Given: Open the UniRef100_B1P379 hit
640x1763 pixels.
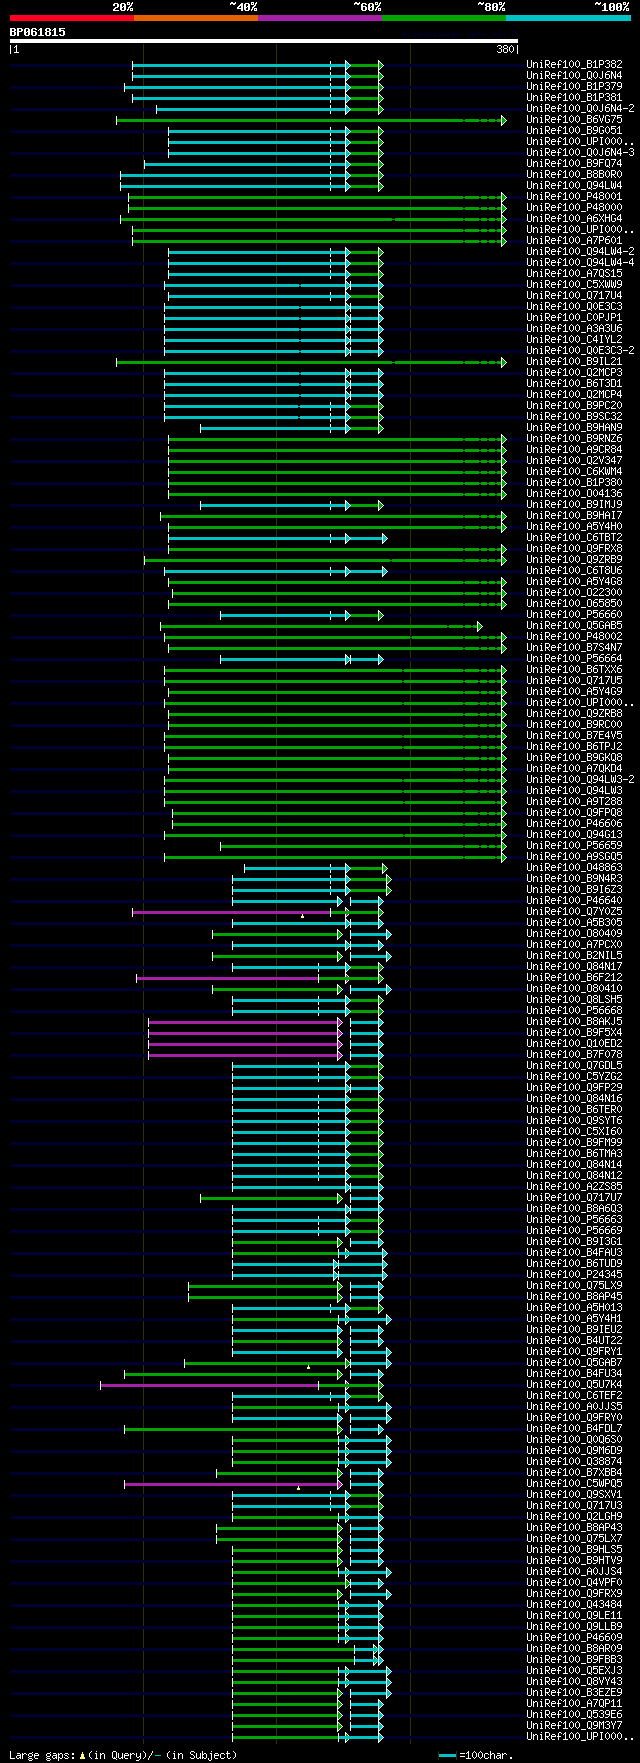Looking at the screenshot, I should tap(574, 87).
